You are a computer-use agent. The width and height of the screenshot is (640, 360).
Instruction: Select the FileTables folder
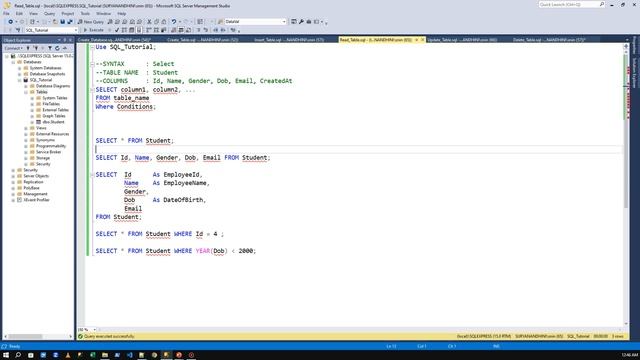pyautogui.click(x=51, y=104)
